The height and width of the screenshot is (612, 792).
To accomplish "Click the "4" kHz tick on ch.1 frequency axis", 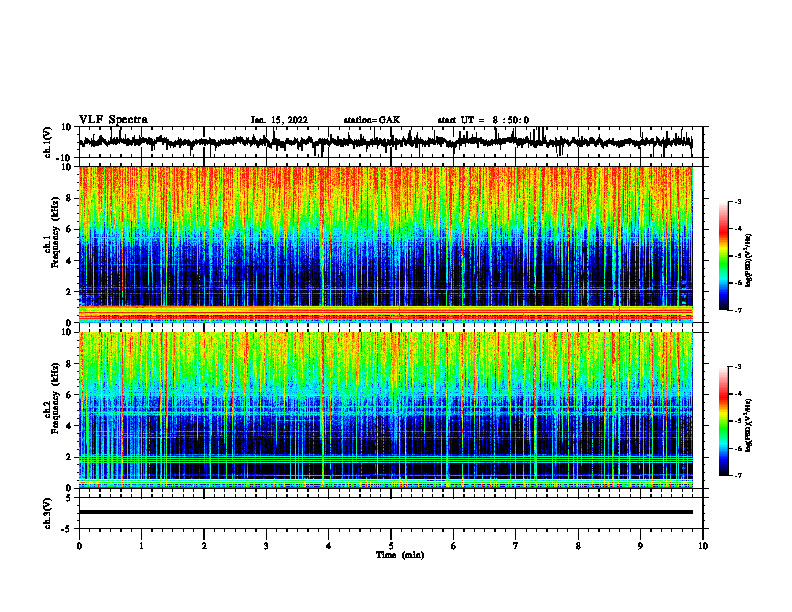I will (69, 261).
